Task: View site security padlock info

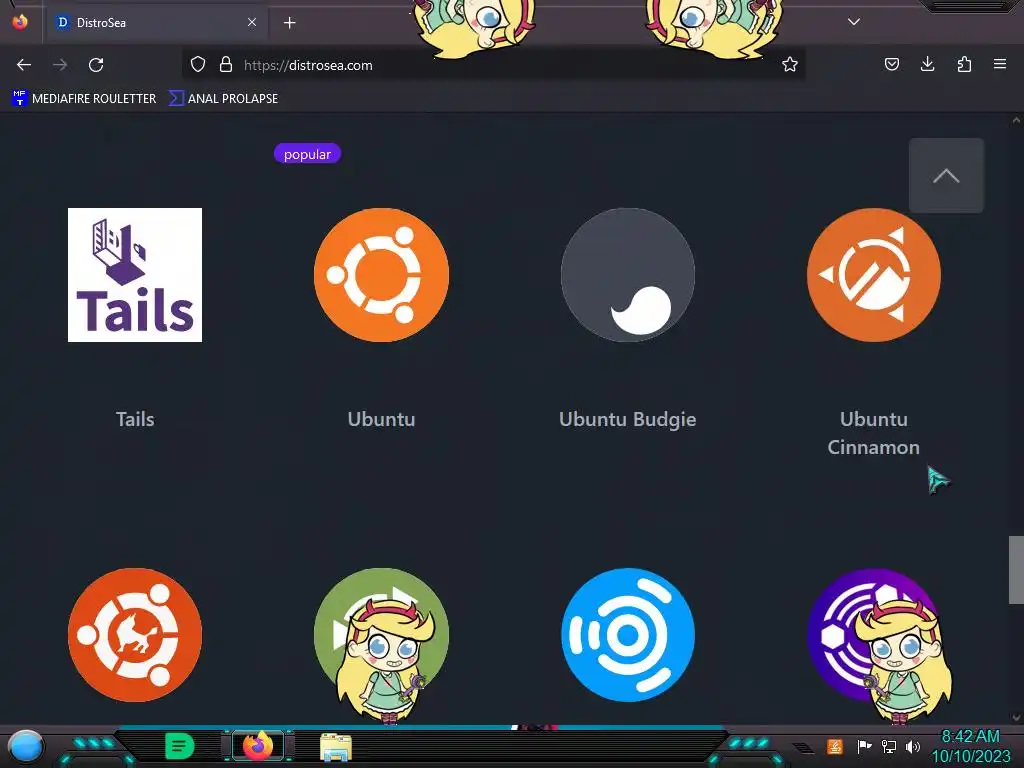Action: pyautogui.click(x=226, y=65)
